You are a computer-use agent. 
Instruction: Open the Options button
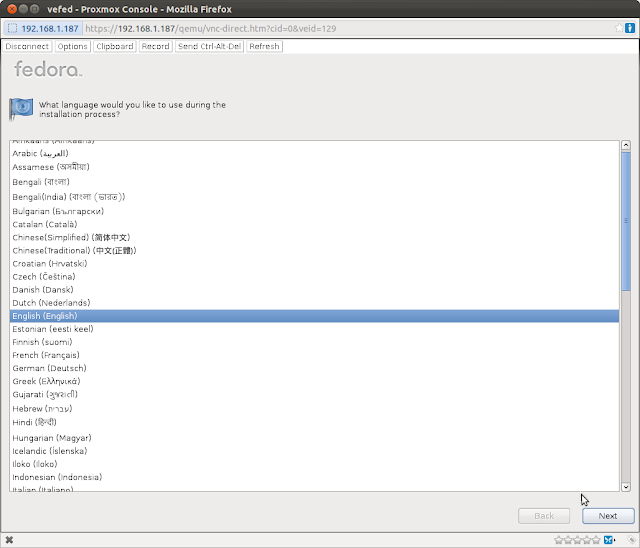[x=72, y=47]
